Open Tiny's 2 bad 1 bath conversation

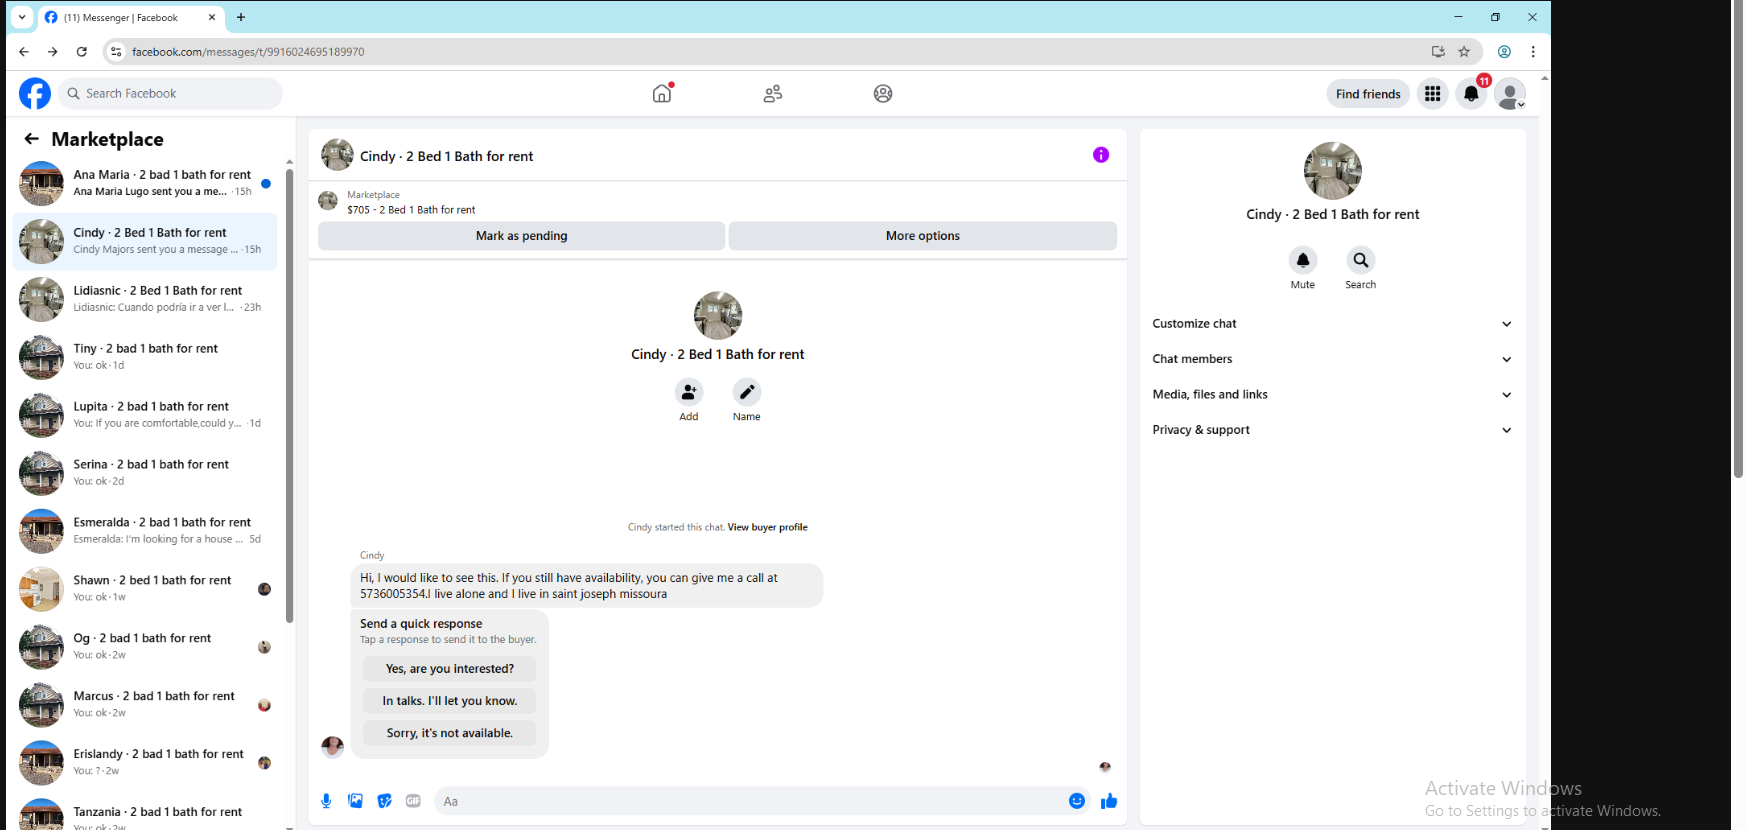point(146,358)
